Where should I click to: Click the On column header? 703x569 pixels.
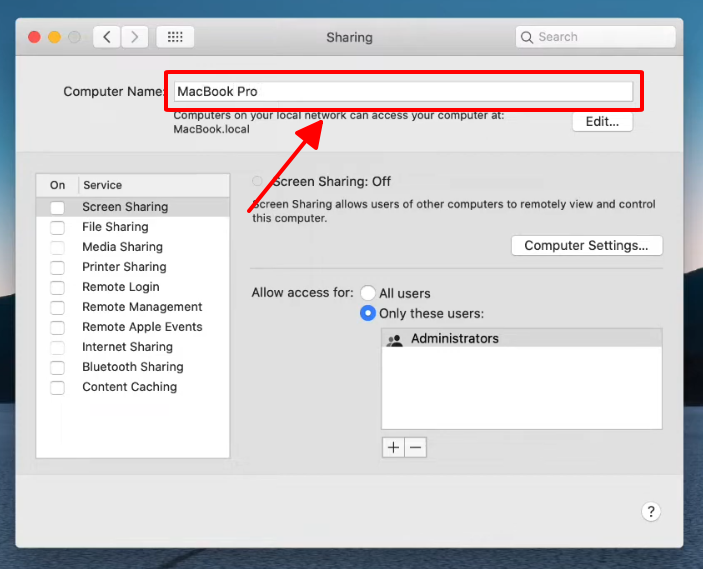[x=57, y=185]
